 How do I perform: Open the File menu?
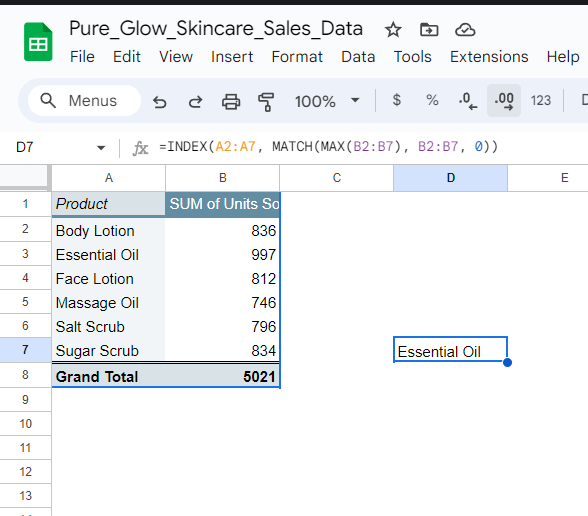point(82,57)
